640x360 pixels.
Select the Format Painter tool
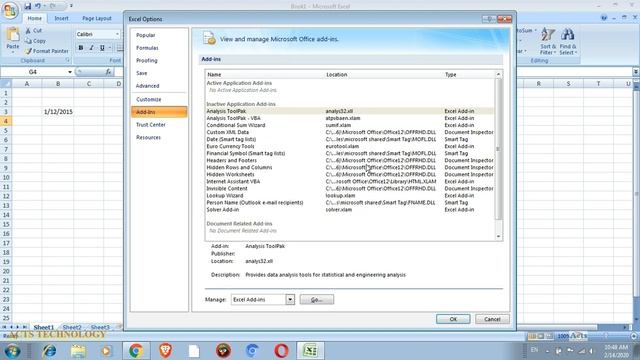click(x=47, y=51)
